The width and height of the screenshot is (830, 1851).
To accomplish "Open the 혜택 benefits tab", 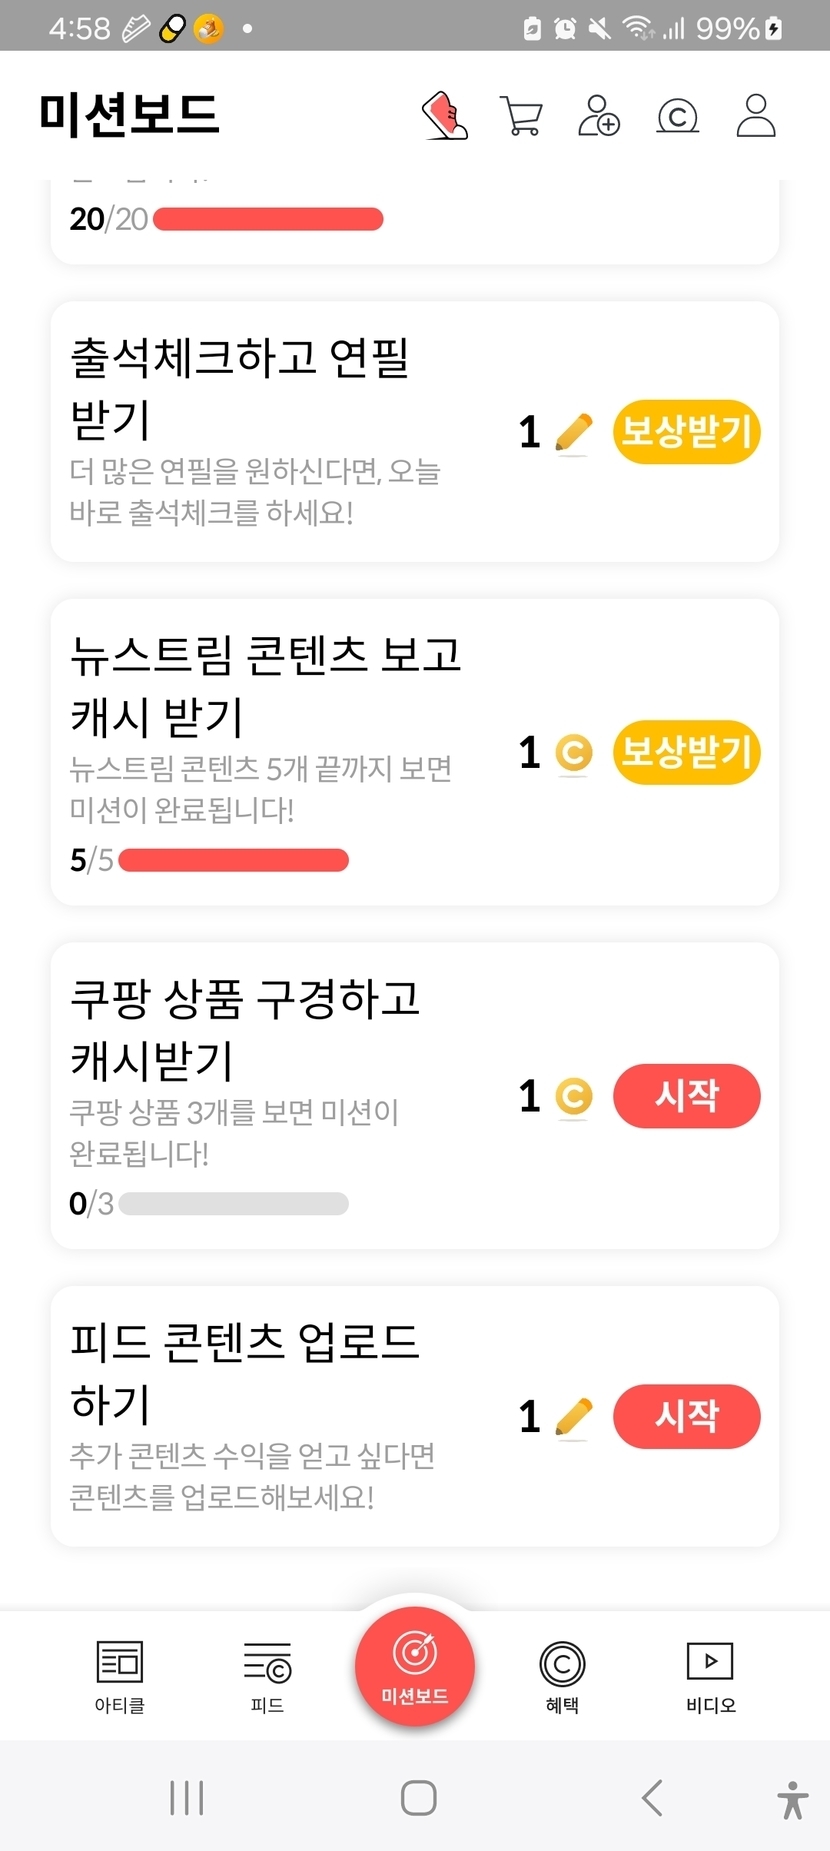I will pos(562,1676).
